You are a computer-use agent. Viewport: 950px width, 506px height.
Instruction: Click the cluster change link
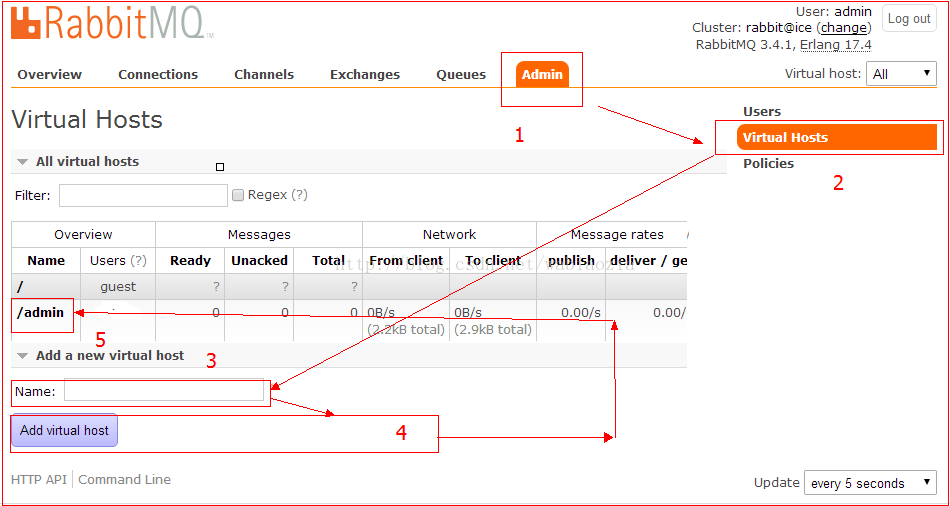click(845, 28)
